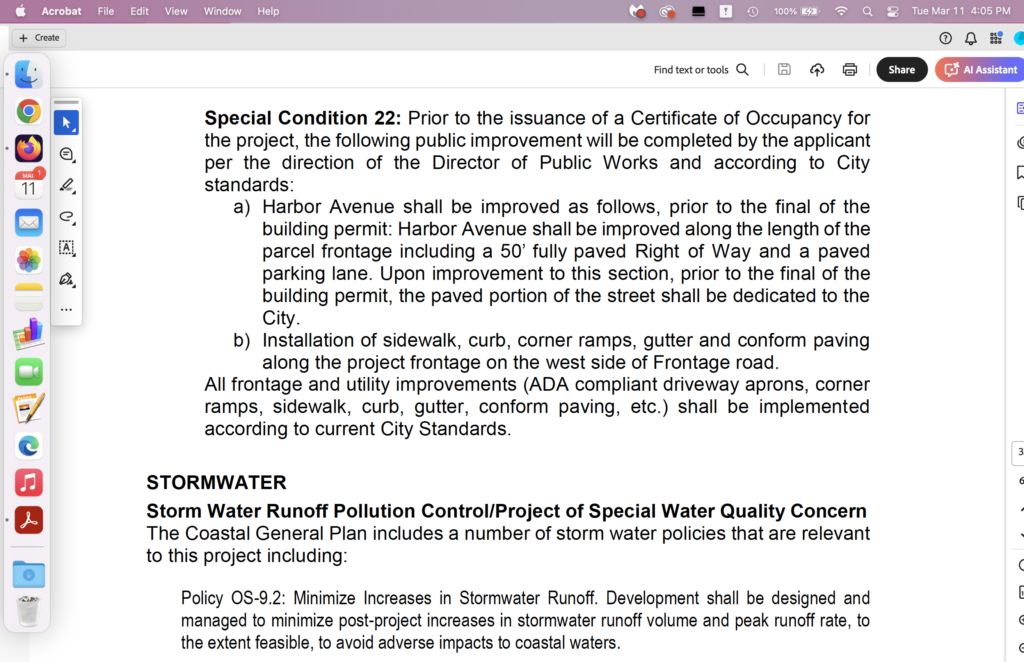Click the Find text or tools field

click(701, 69)
